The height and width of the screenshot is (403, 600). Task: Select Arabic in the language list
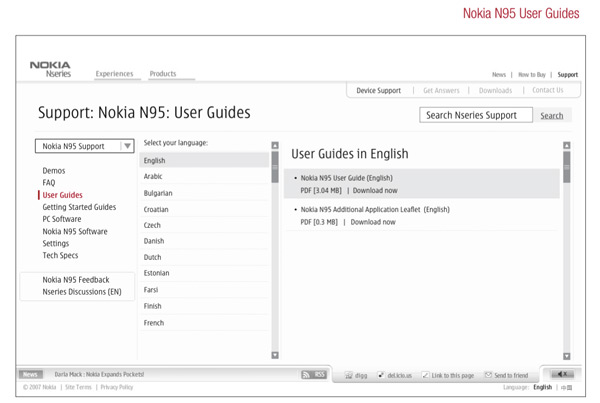(204, 176)
